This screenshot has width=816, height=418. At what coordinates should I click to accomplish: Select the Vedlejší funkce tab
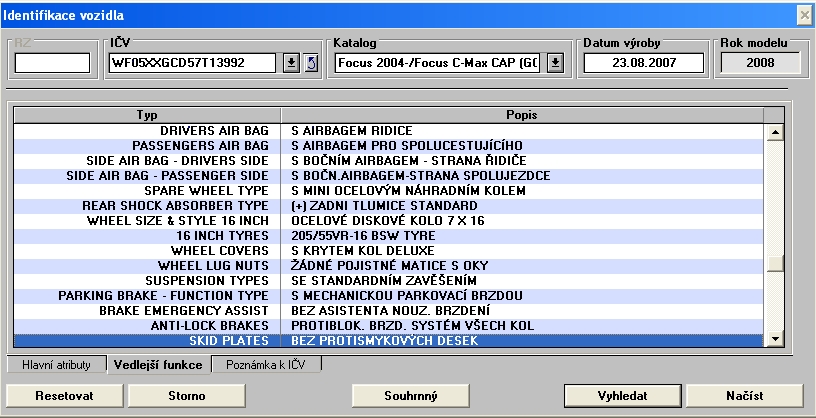(156, 365)
